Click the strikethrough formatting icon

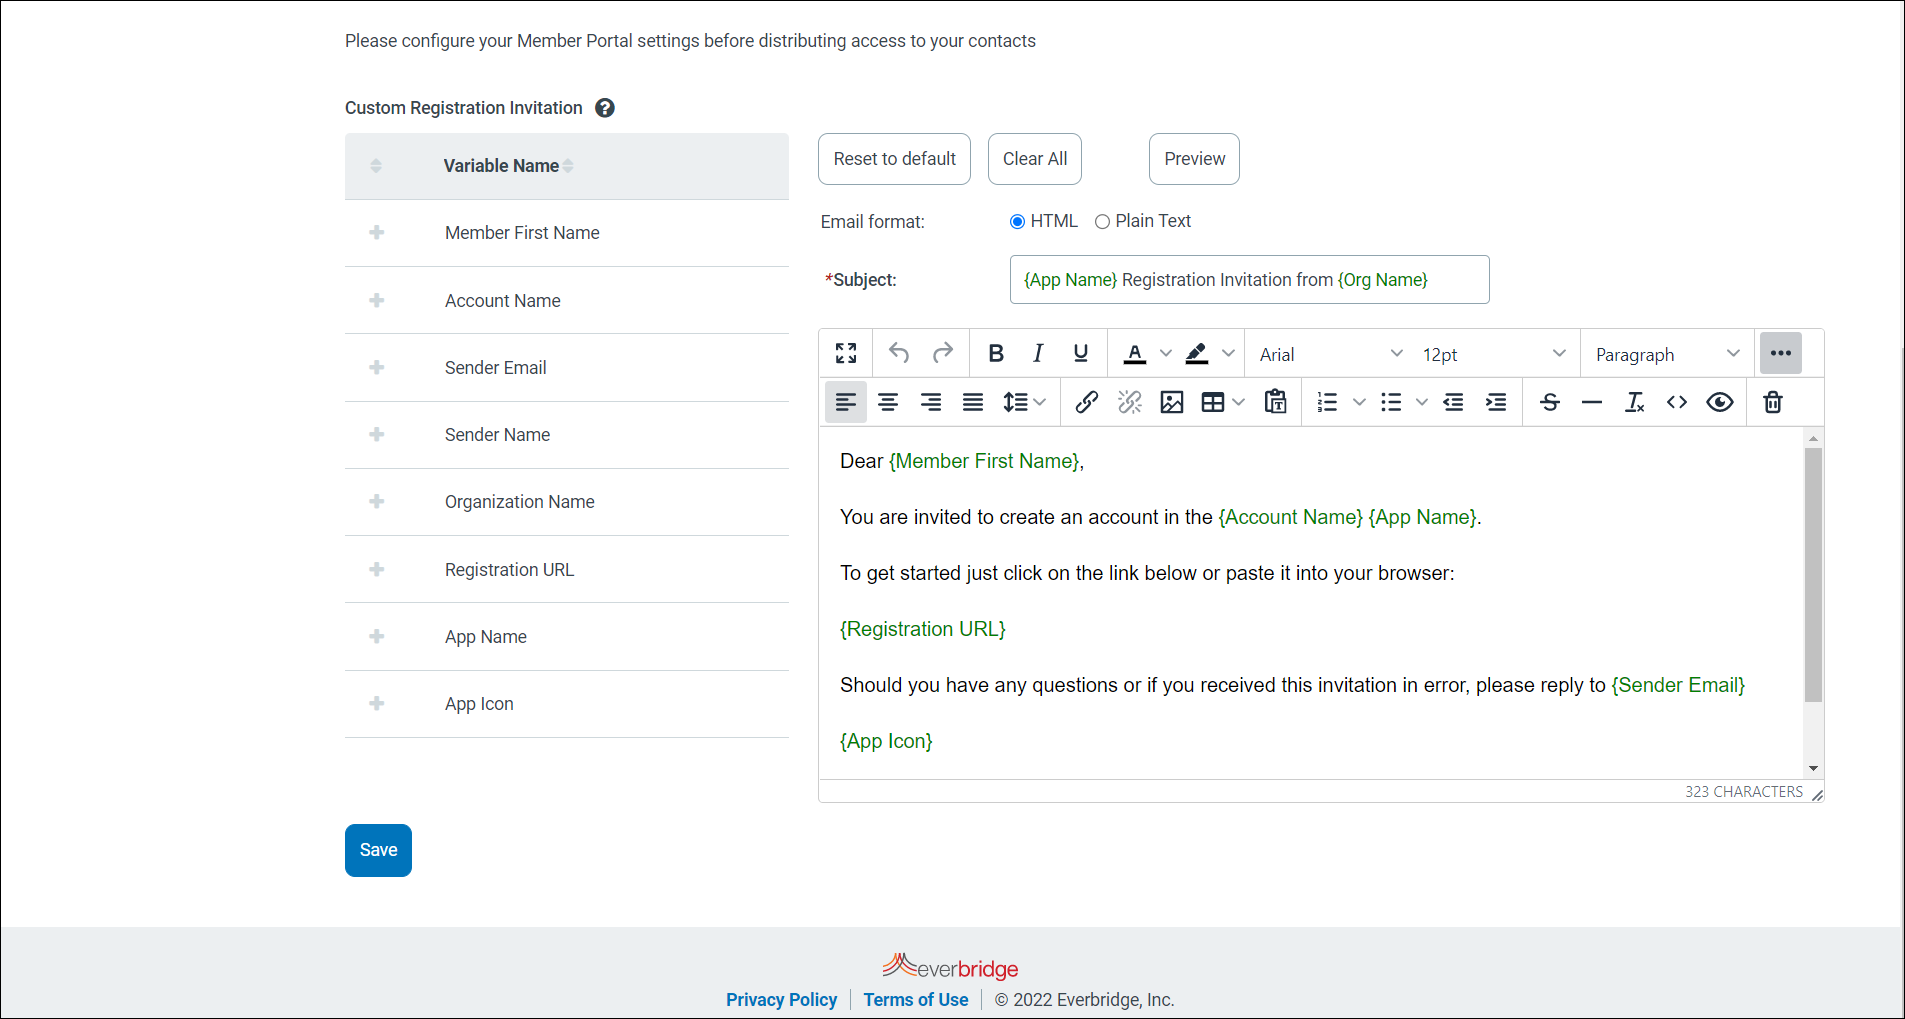pyautogui.click(x=1550, y=402)
